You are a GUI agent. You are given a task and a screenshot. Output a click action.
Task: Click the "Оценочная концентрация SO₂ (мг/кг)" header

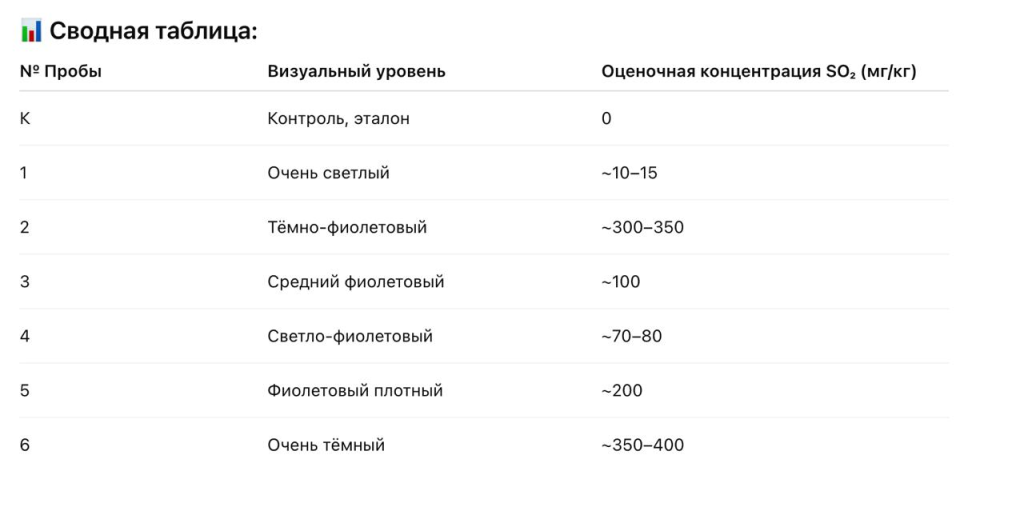(x=759, y=72)
